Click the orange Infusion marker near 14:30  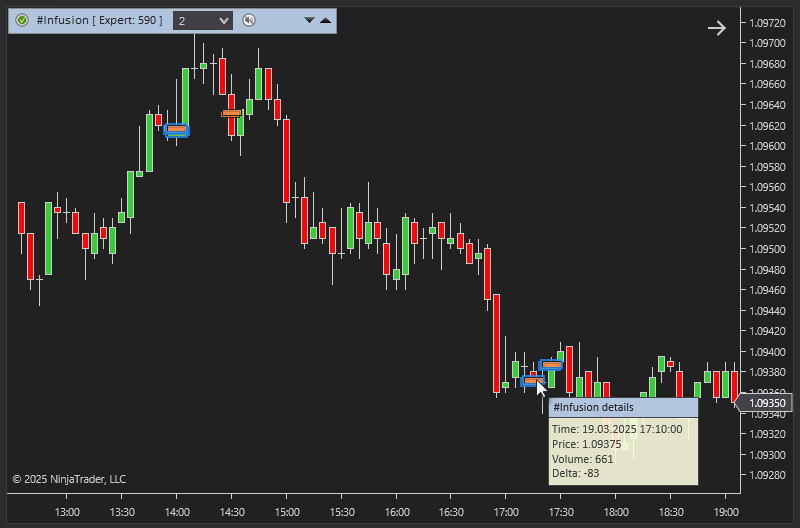pyautogui.click(x=231, y=113)
